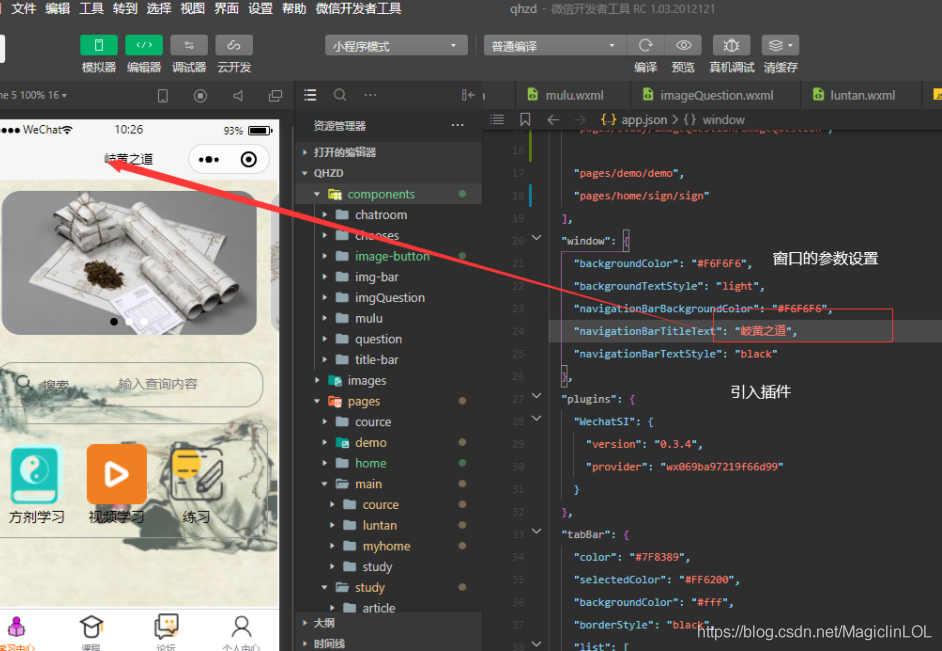This screenshot has width=942, height=651.
Task: Open the 云开发 cloud development icon
Action: click(x=234, y=45)
